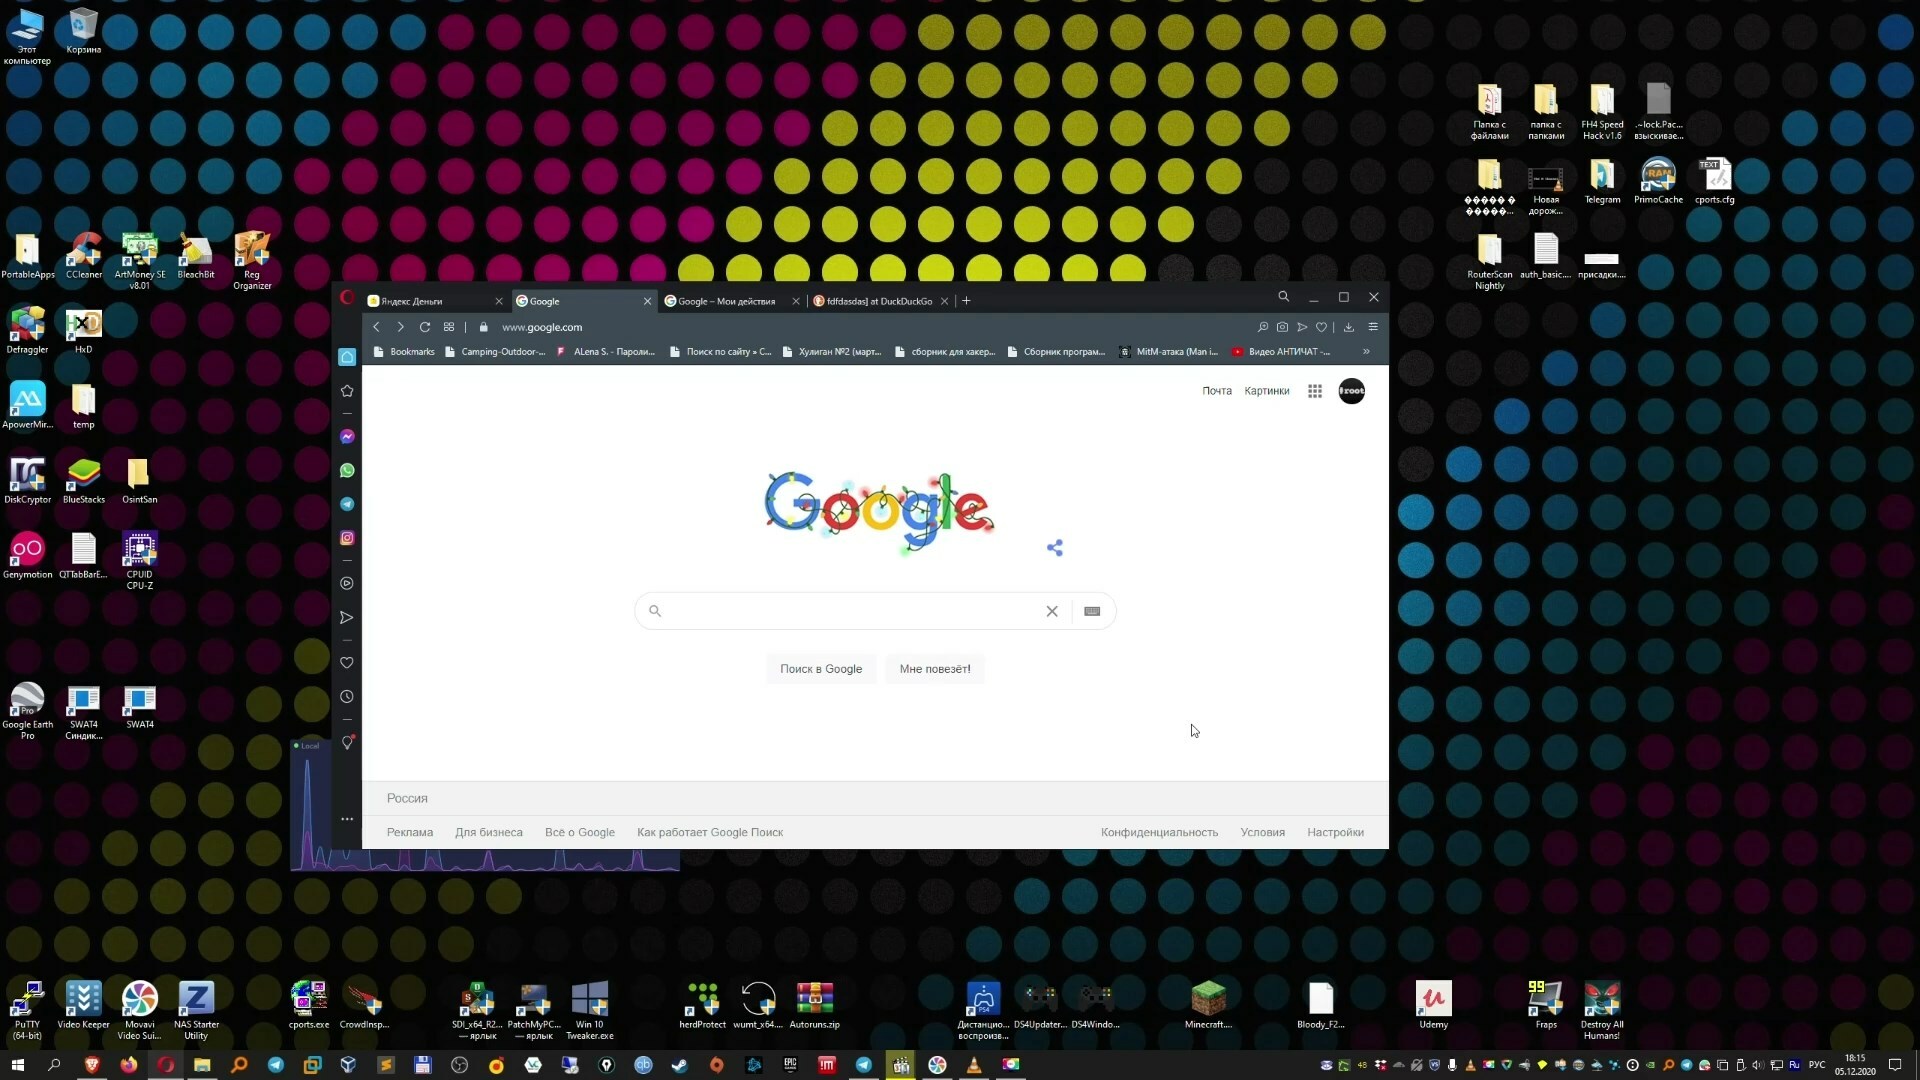
Task: Open the Реклама footer link
Action: [410, 832]
